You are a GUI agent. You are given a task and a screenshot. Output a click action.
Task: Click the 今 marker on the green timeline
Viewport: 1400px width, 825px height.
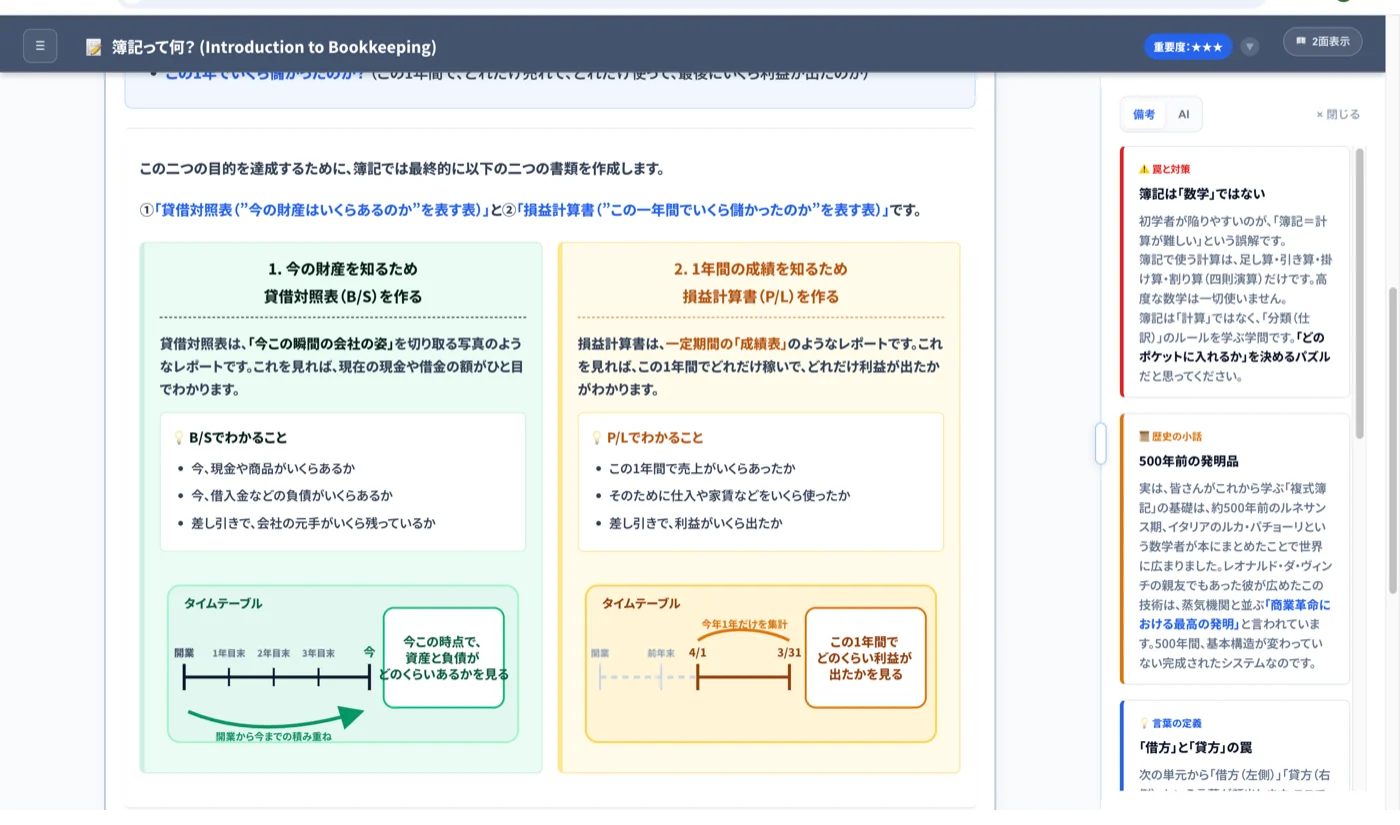coord(369,652)
